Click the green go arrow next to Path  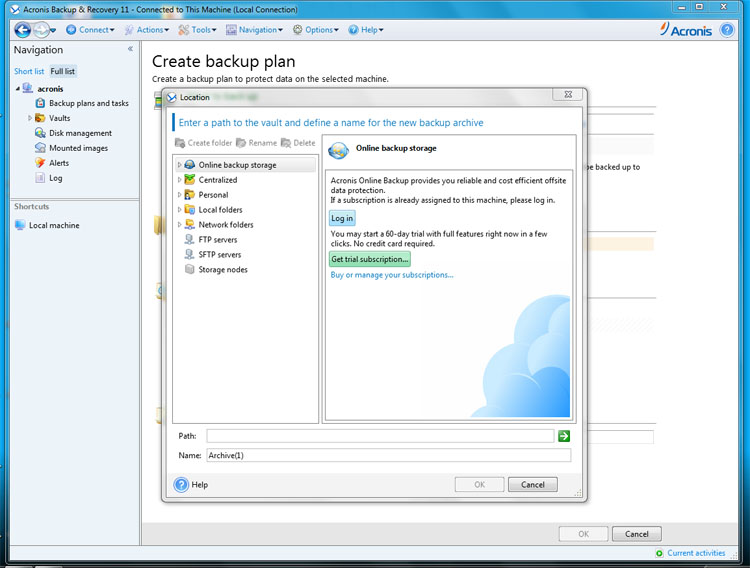[564, 436]
